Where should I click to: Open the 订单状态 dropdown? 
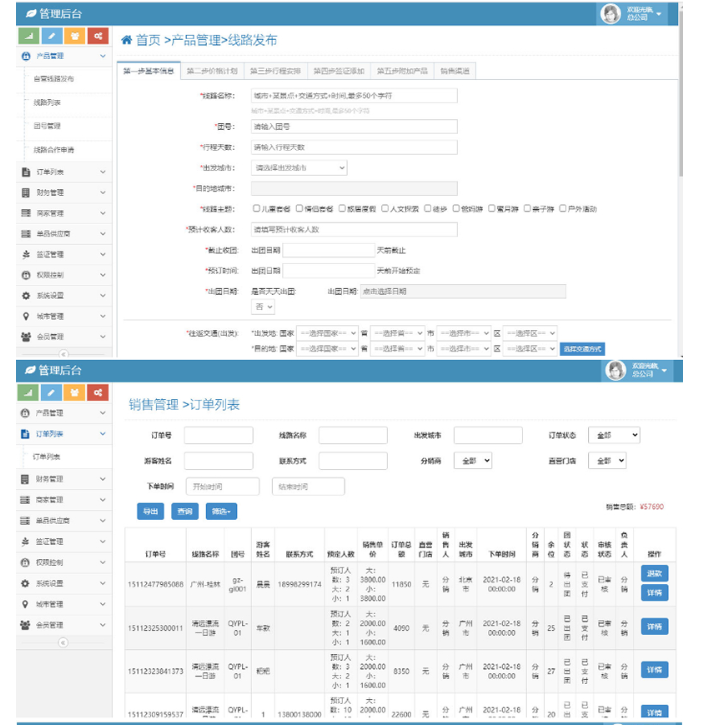[x=614, y=436]
